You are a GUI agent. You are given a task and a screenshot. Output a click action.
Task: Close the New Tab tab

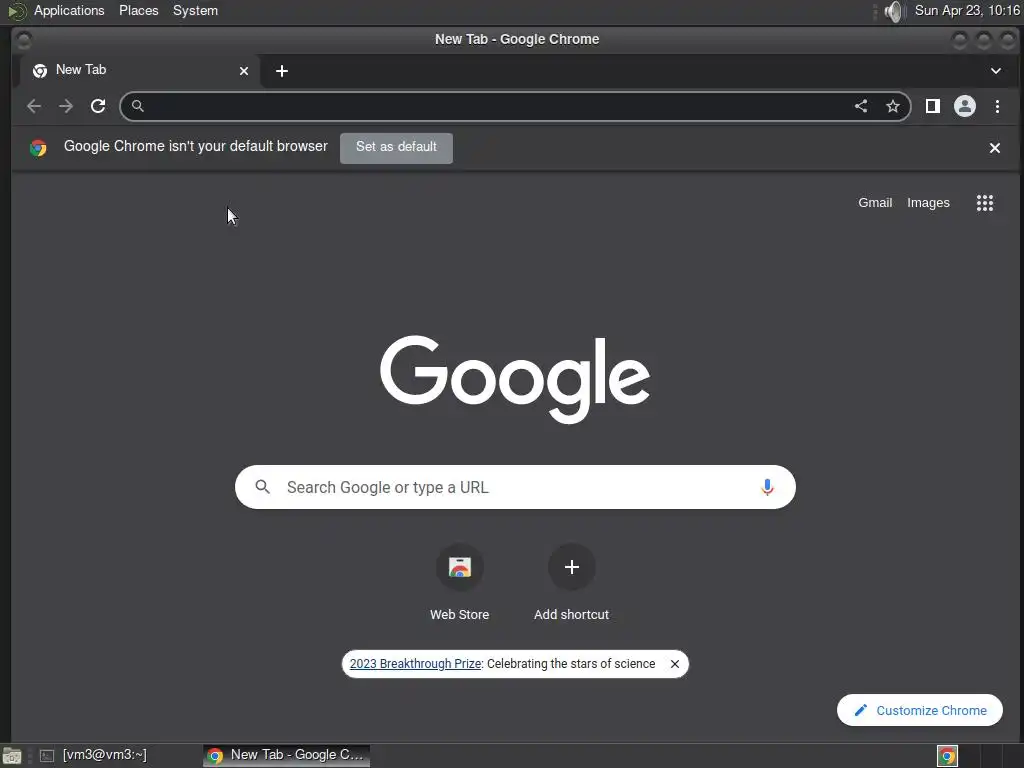tap(244, 71)
